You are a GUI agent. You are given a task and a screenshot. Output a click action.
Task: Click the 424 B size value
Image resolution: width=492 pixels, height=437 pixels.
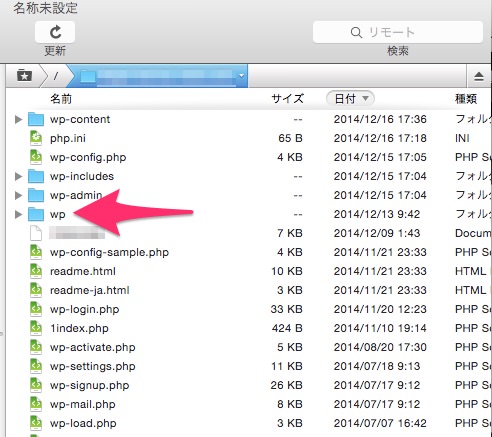tap(287, 328)
